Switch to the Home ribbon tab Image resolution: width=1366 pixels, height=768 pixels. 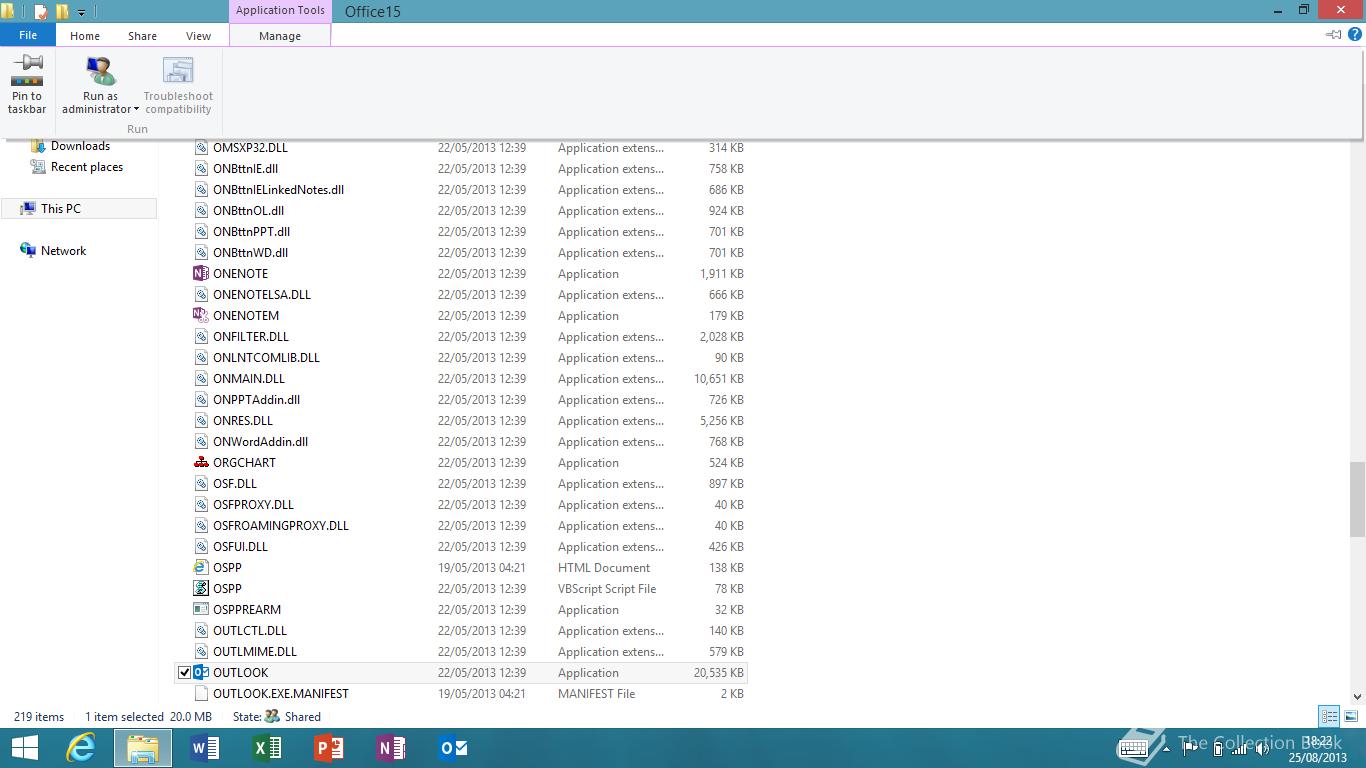pos(85,36)
